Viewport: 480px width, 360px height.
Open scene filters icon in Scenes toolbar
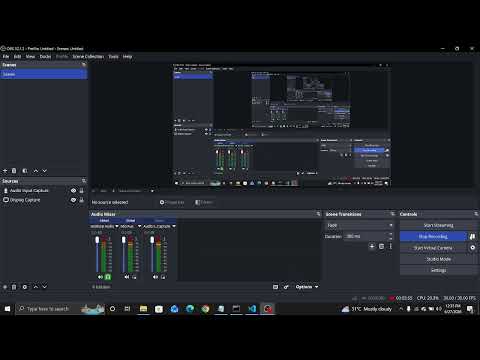tap(25, 171)
